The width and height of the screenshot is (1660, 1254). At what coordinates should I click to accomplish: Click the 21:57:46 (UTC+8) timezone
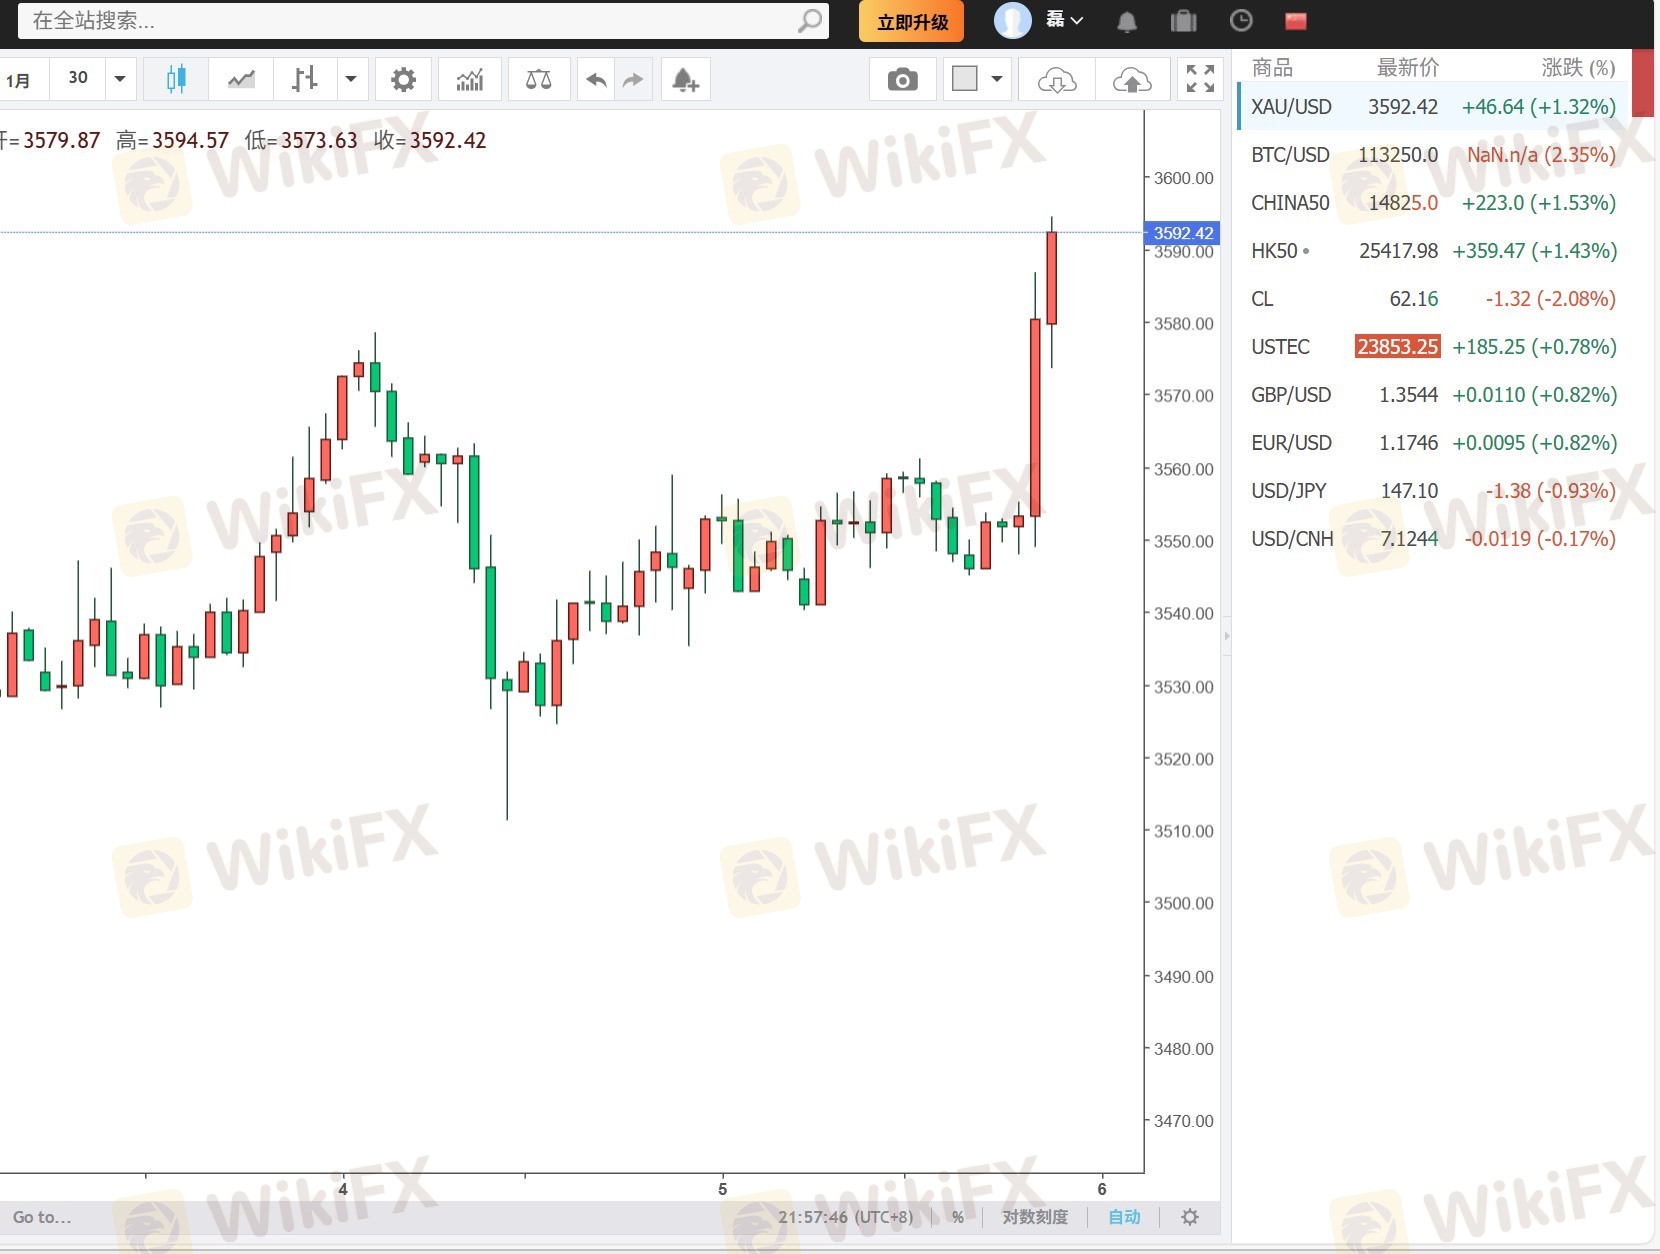846,1217
